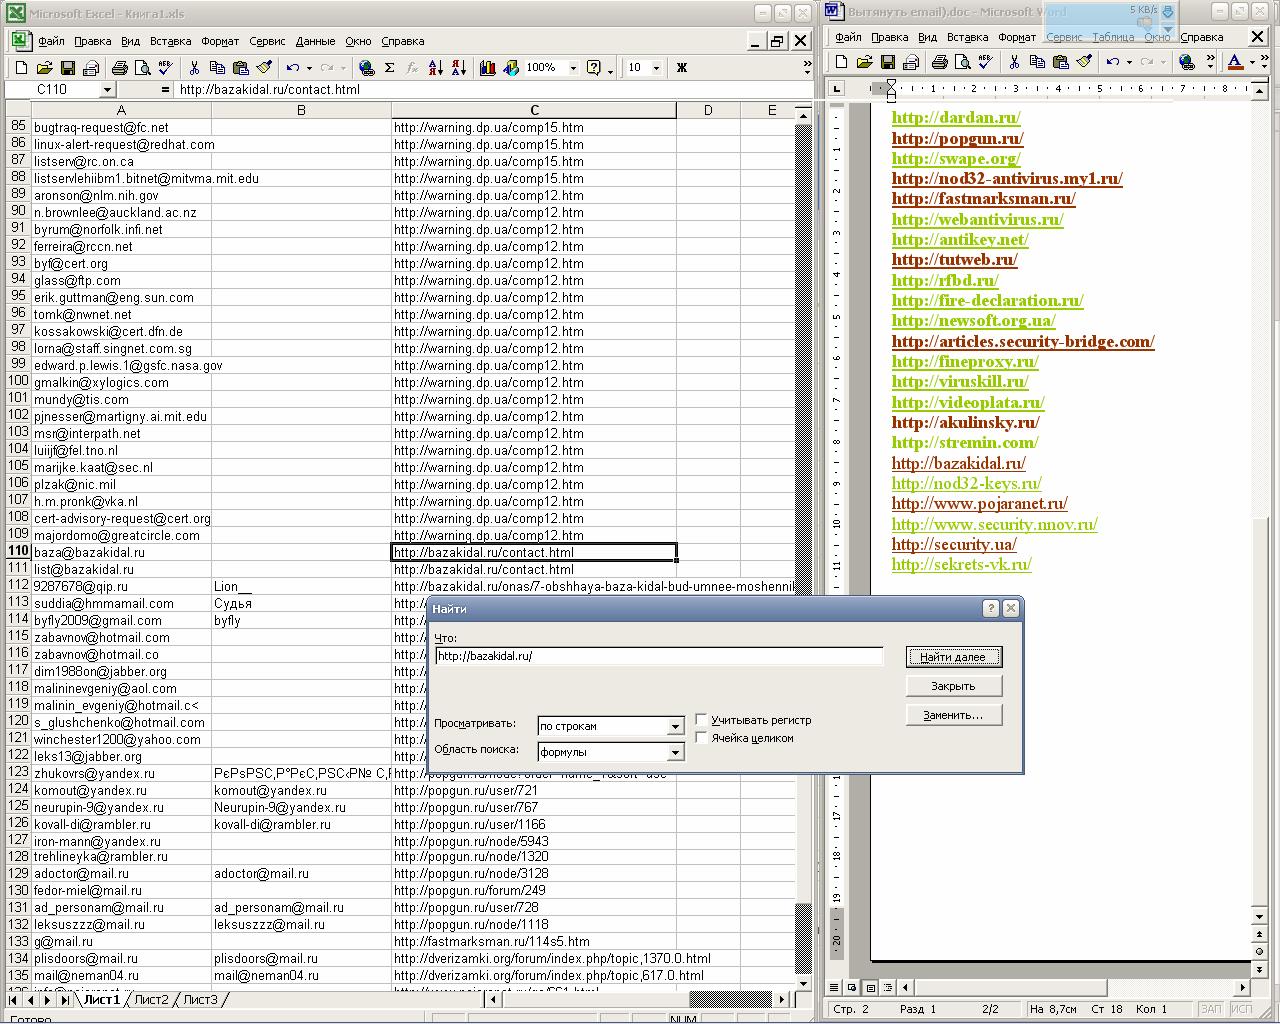This screenshot has height=1024, width=1280.
Task: Open link http://security.ua/ in Word
Action: [x=954, y=544]
